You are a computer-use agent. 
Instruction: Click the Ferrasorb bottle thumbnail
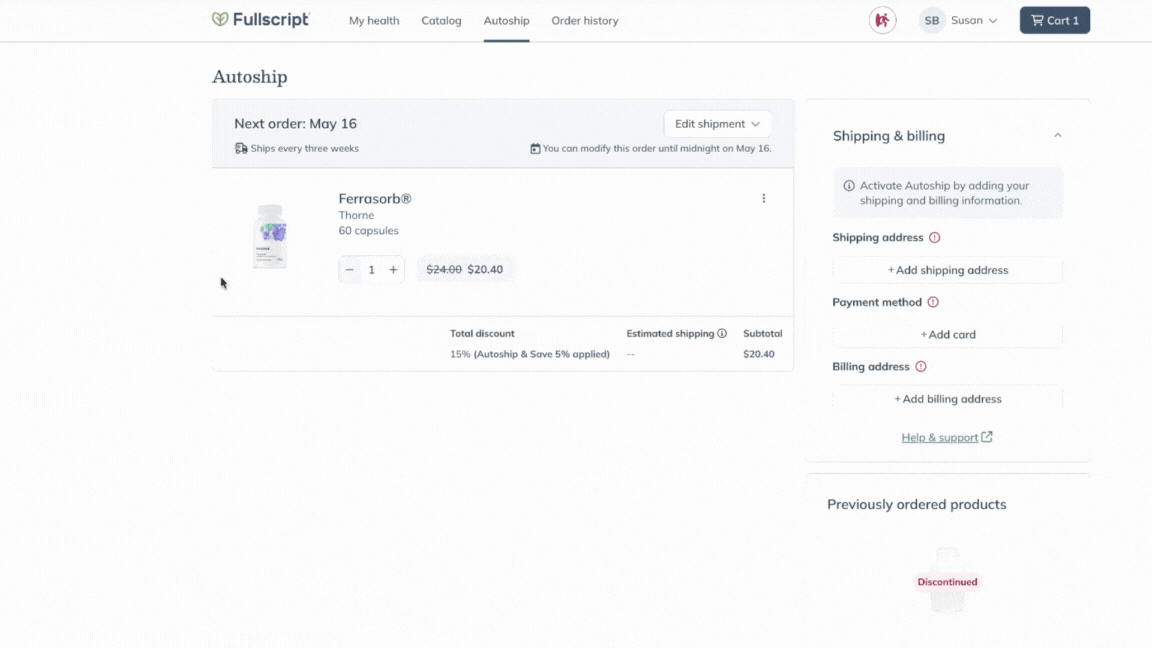point(270,237)
